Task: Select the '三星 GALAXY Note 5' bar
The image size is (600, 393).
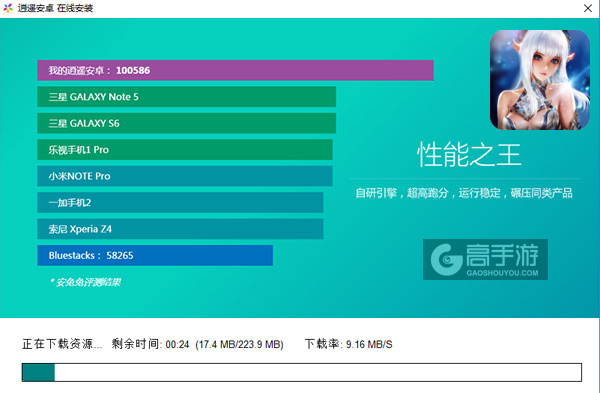Action: coord(186,97)
